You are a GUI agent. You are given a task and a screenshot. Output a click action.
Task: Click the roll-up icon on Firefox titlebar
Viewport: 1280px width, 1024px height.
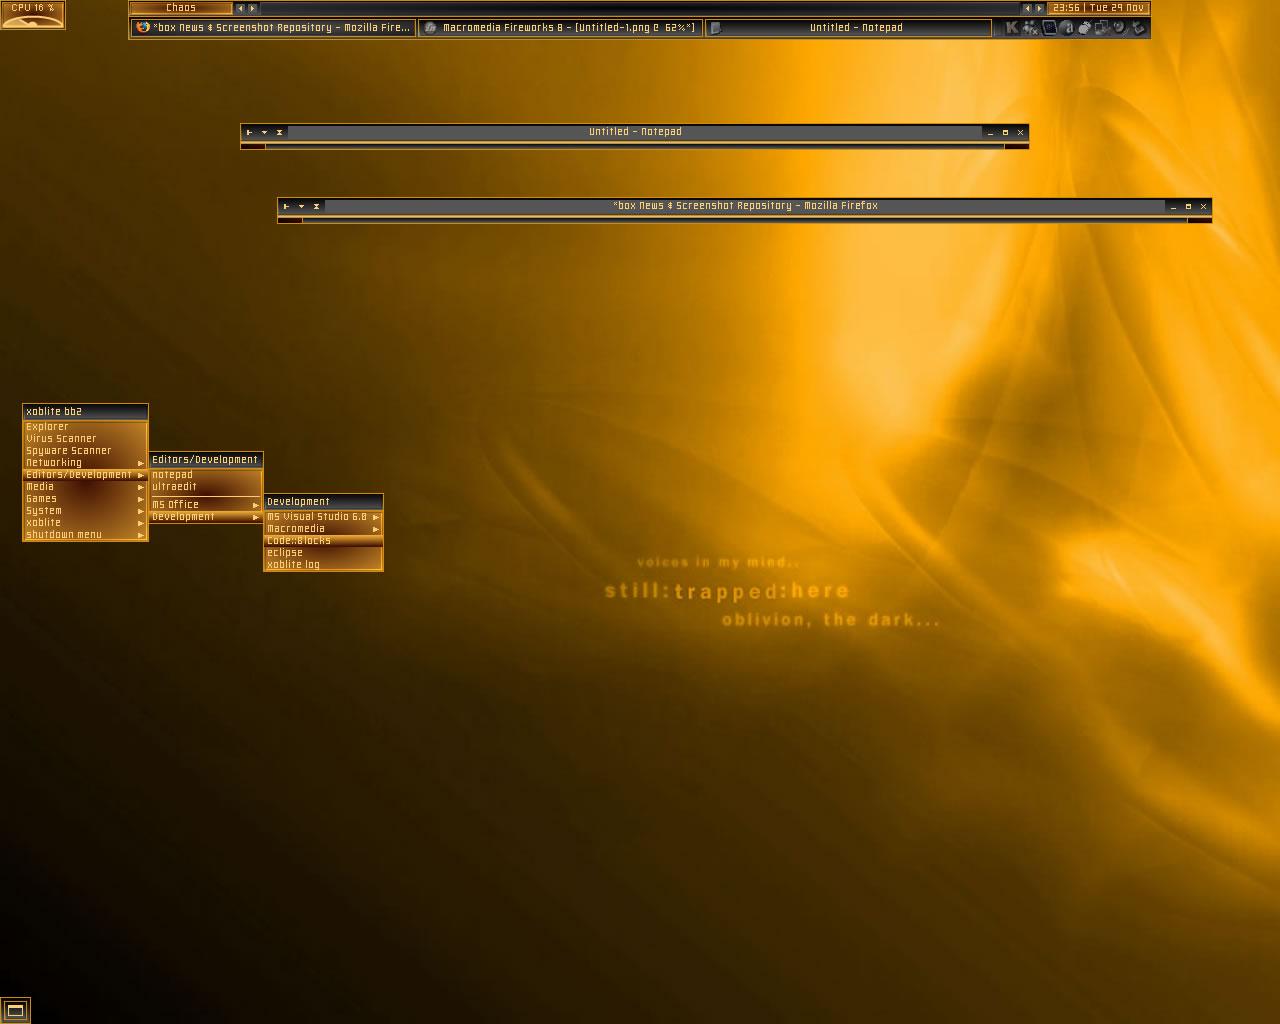(316, 206)
